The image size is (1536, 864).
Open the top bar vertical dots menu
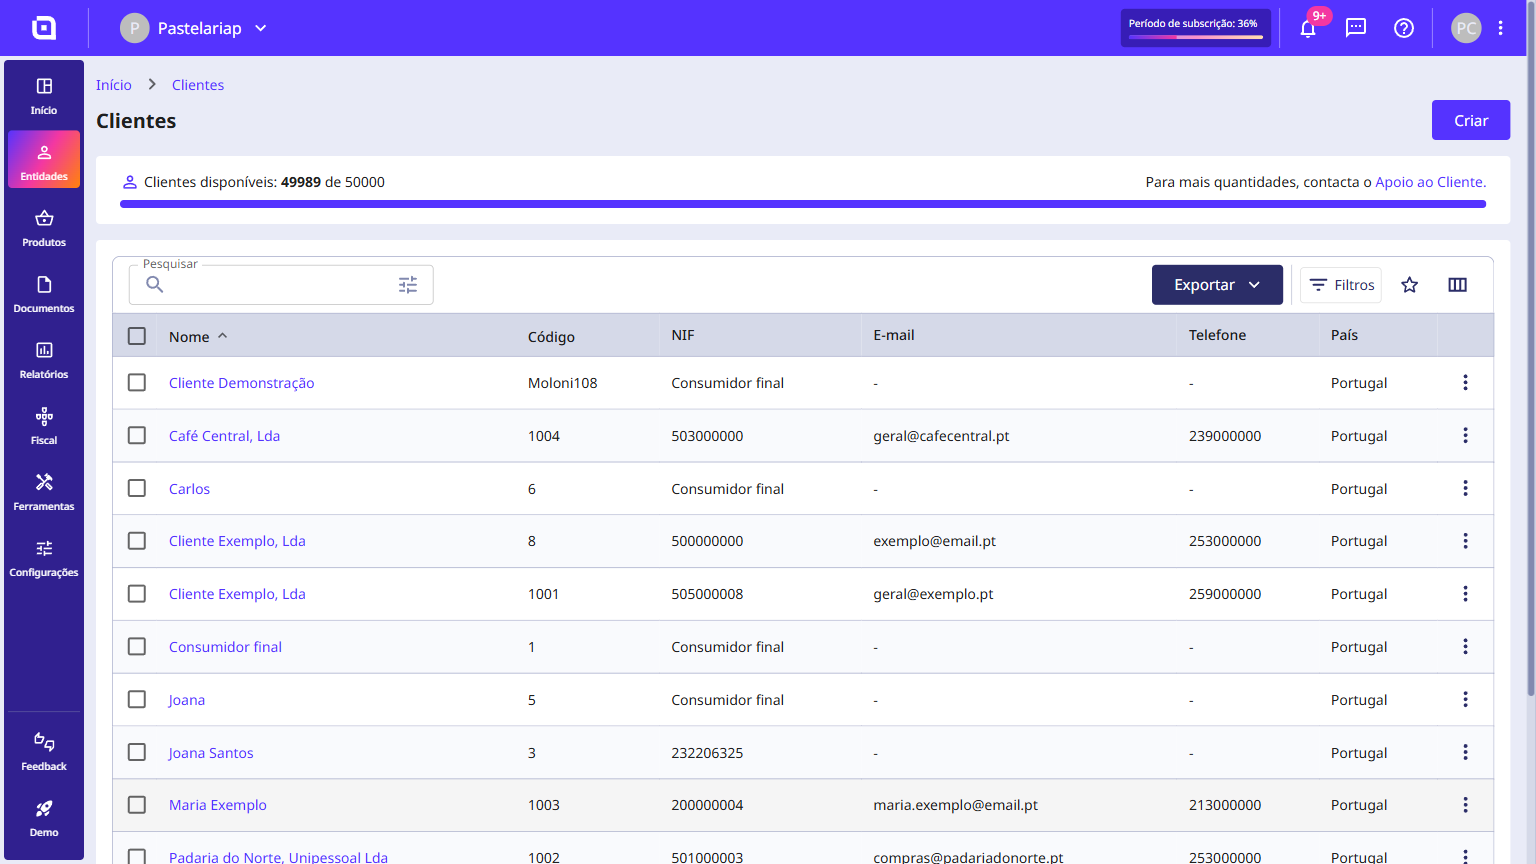(x=1501, y=28)
